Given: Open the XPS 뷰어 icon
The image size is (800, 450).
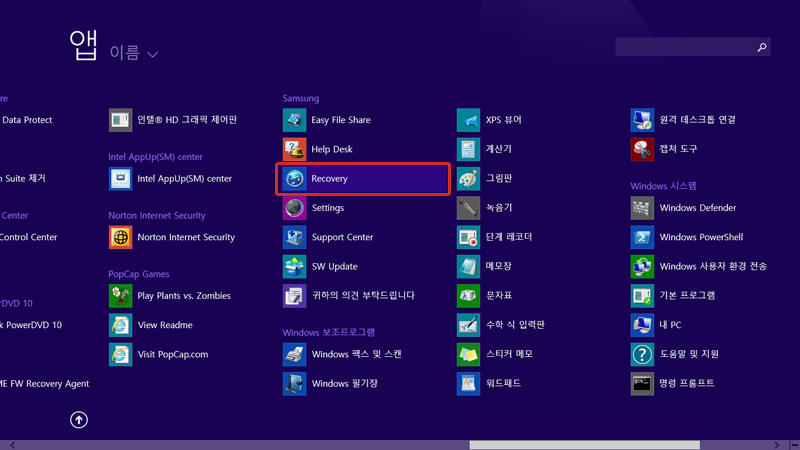Looking at the screenshot, I should click(468, 120).
